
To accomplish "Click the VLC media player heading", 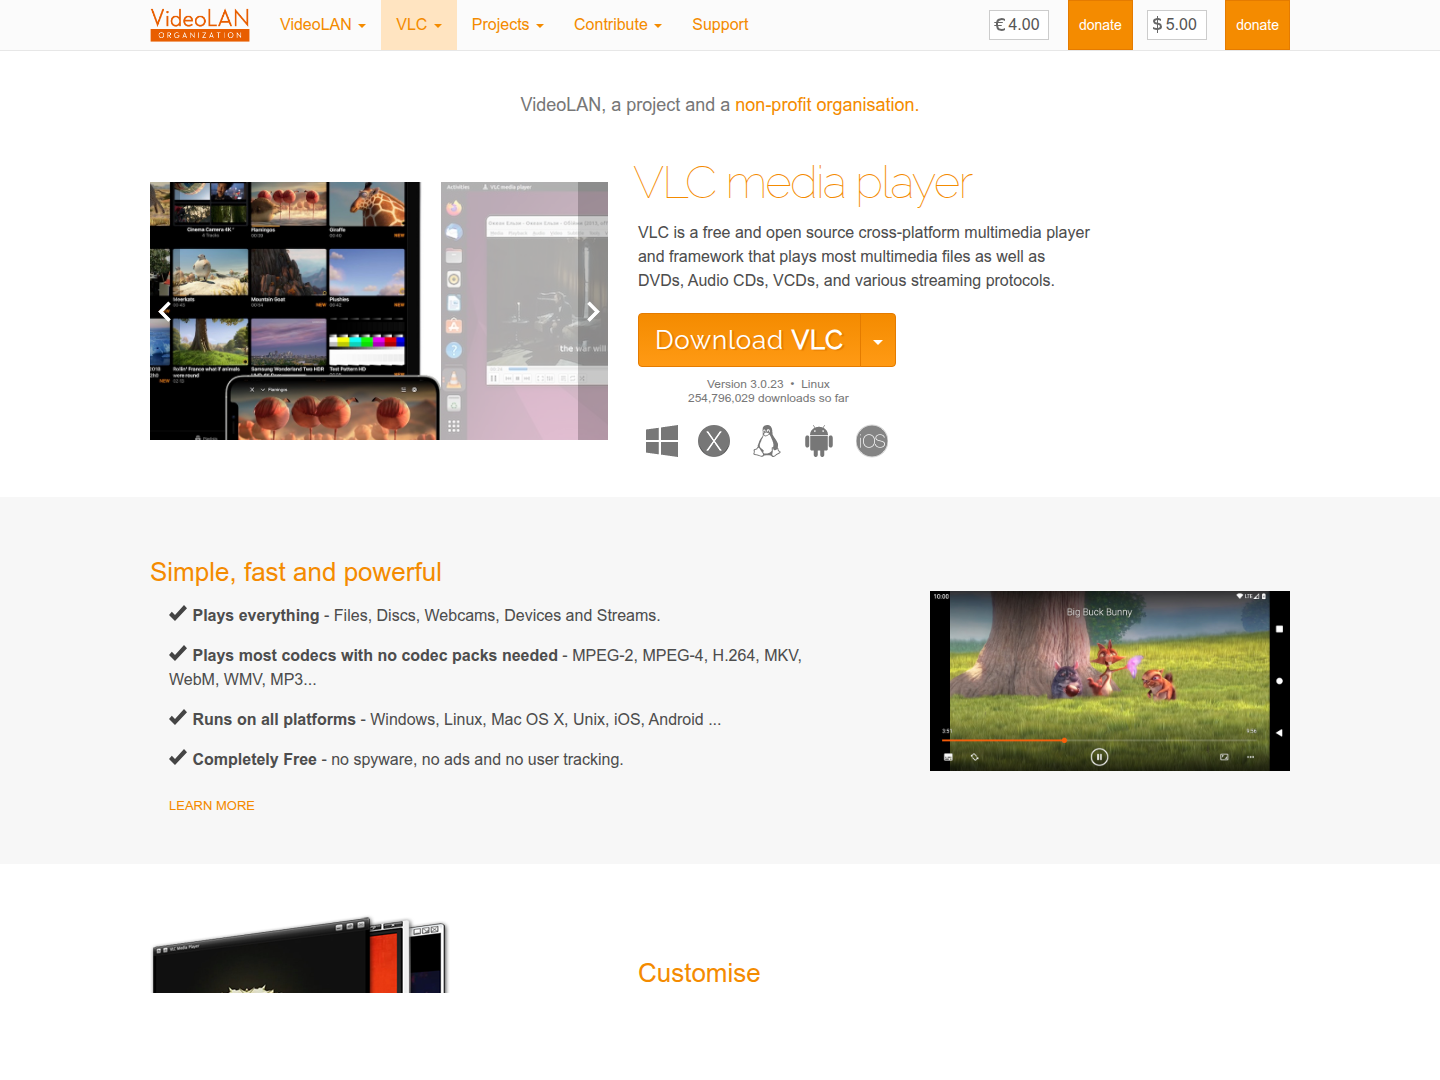I will [803, 183].
